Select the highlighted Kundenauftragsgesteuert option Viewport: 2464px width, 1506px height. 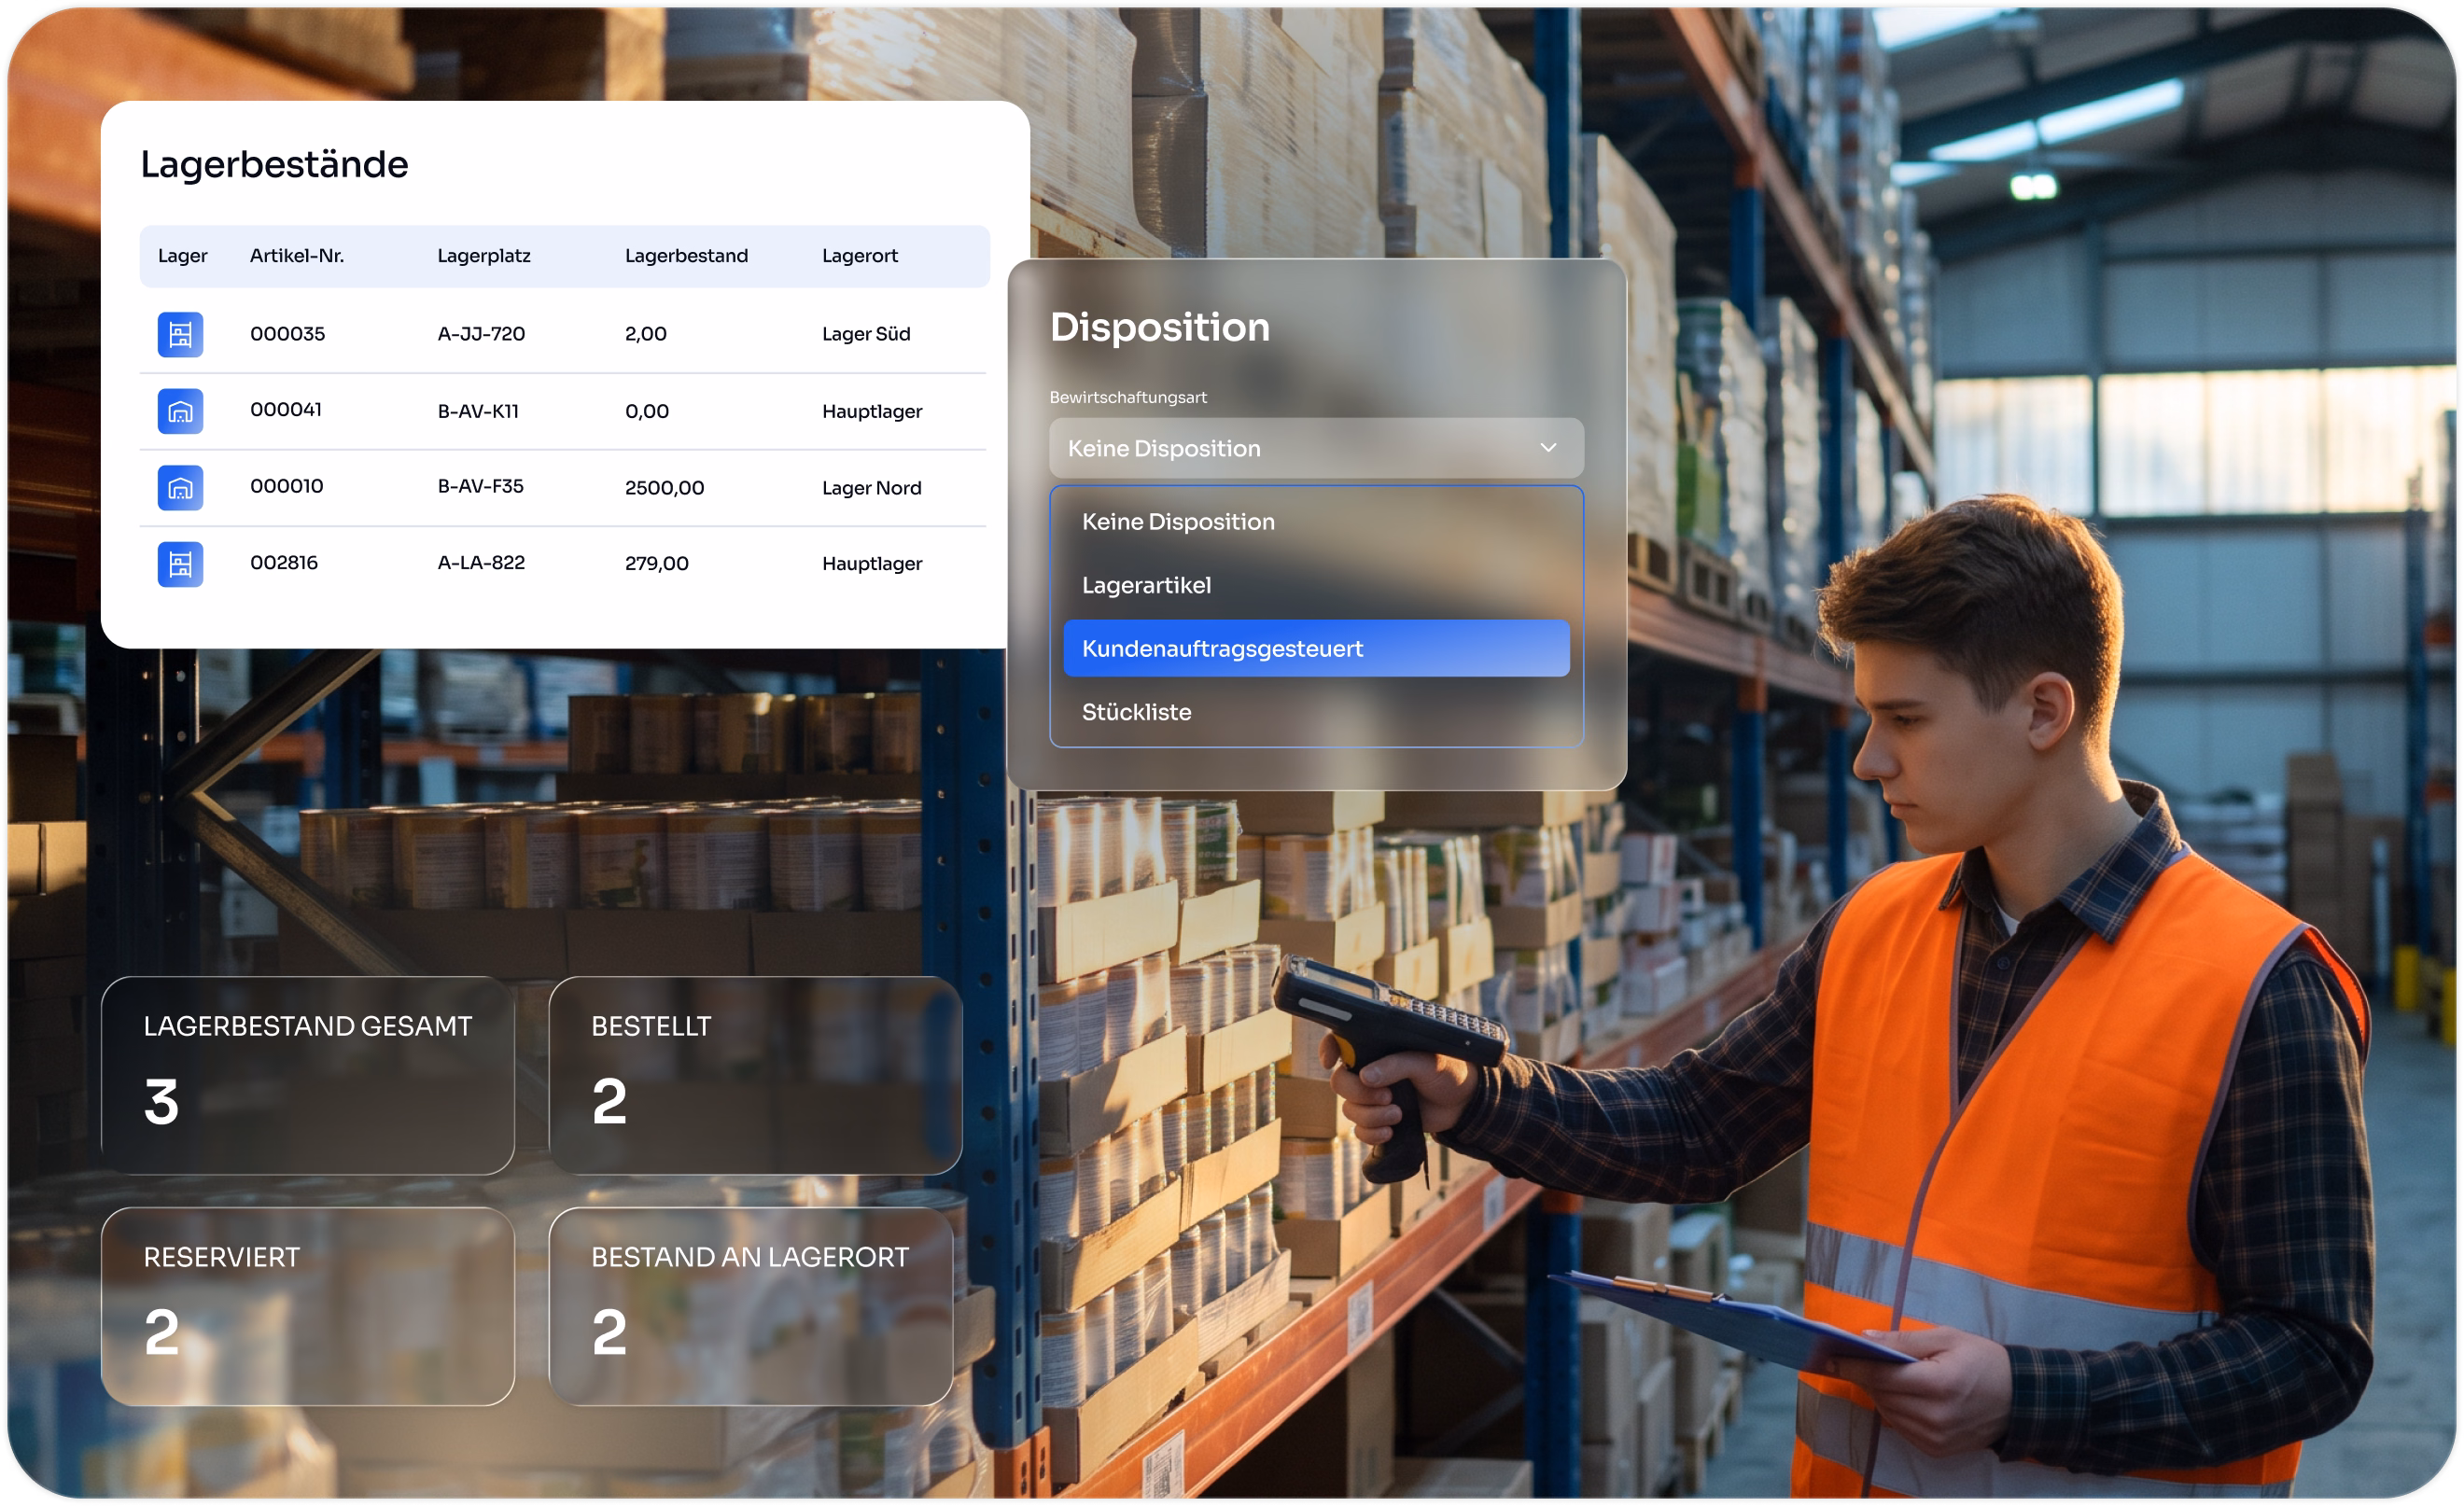click(x=1316, y=648)
